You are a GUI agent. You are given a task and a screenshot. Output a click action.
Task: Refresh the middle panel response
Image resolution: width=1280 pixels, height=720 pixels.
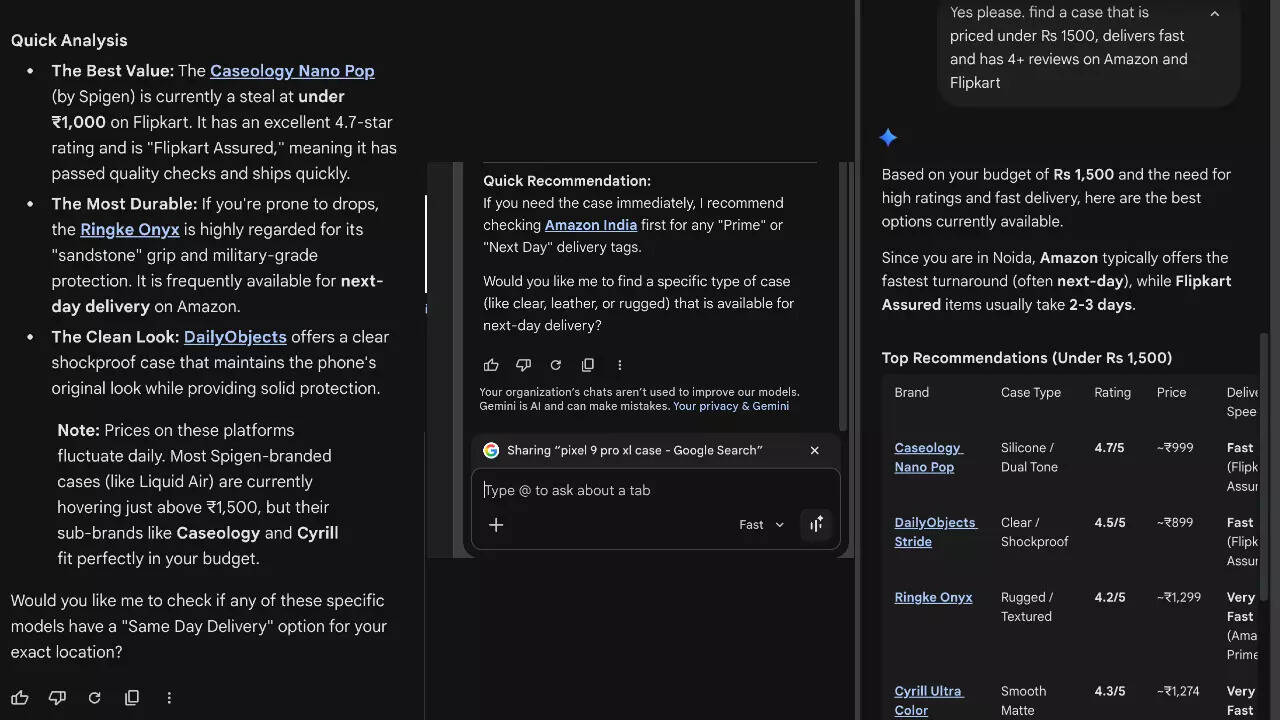tap(556, 365)
